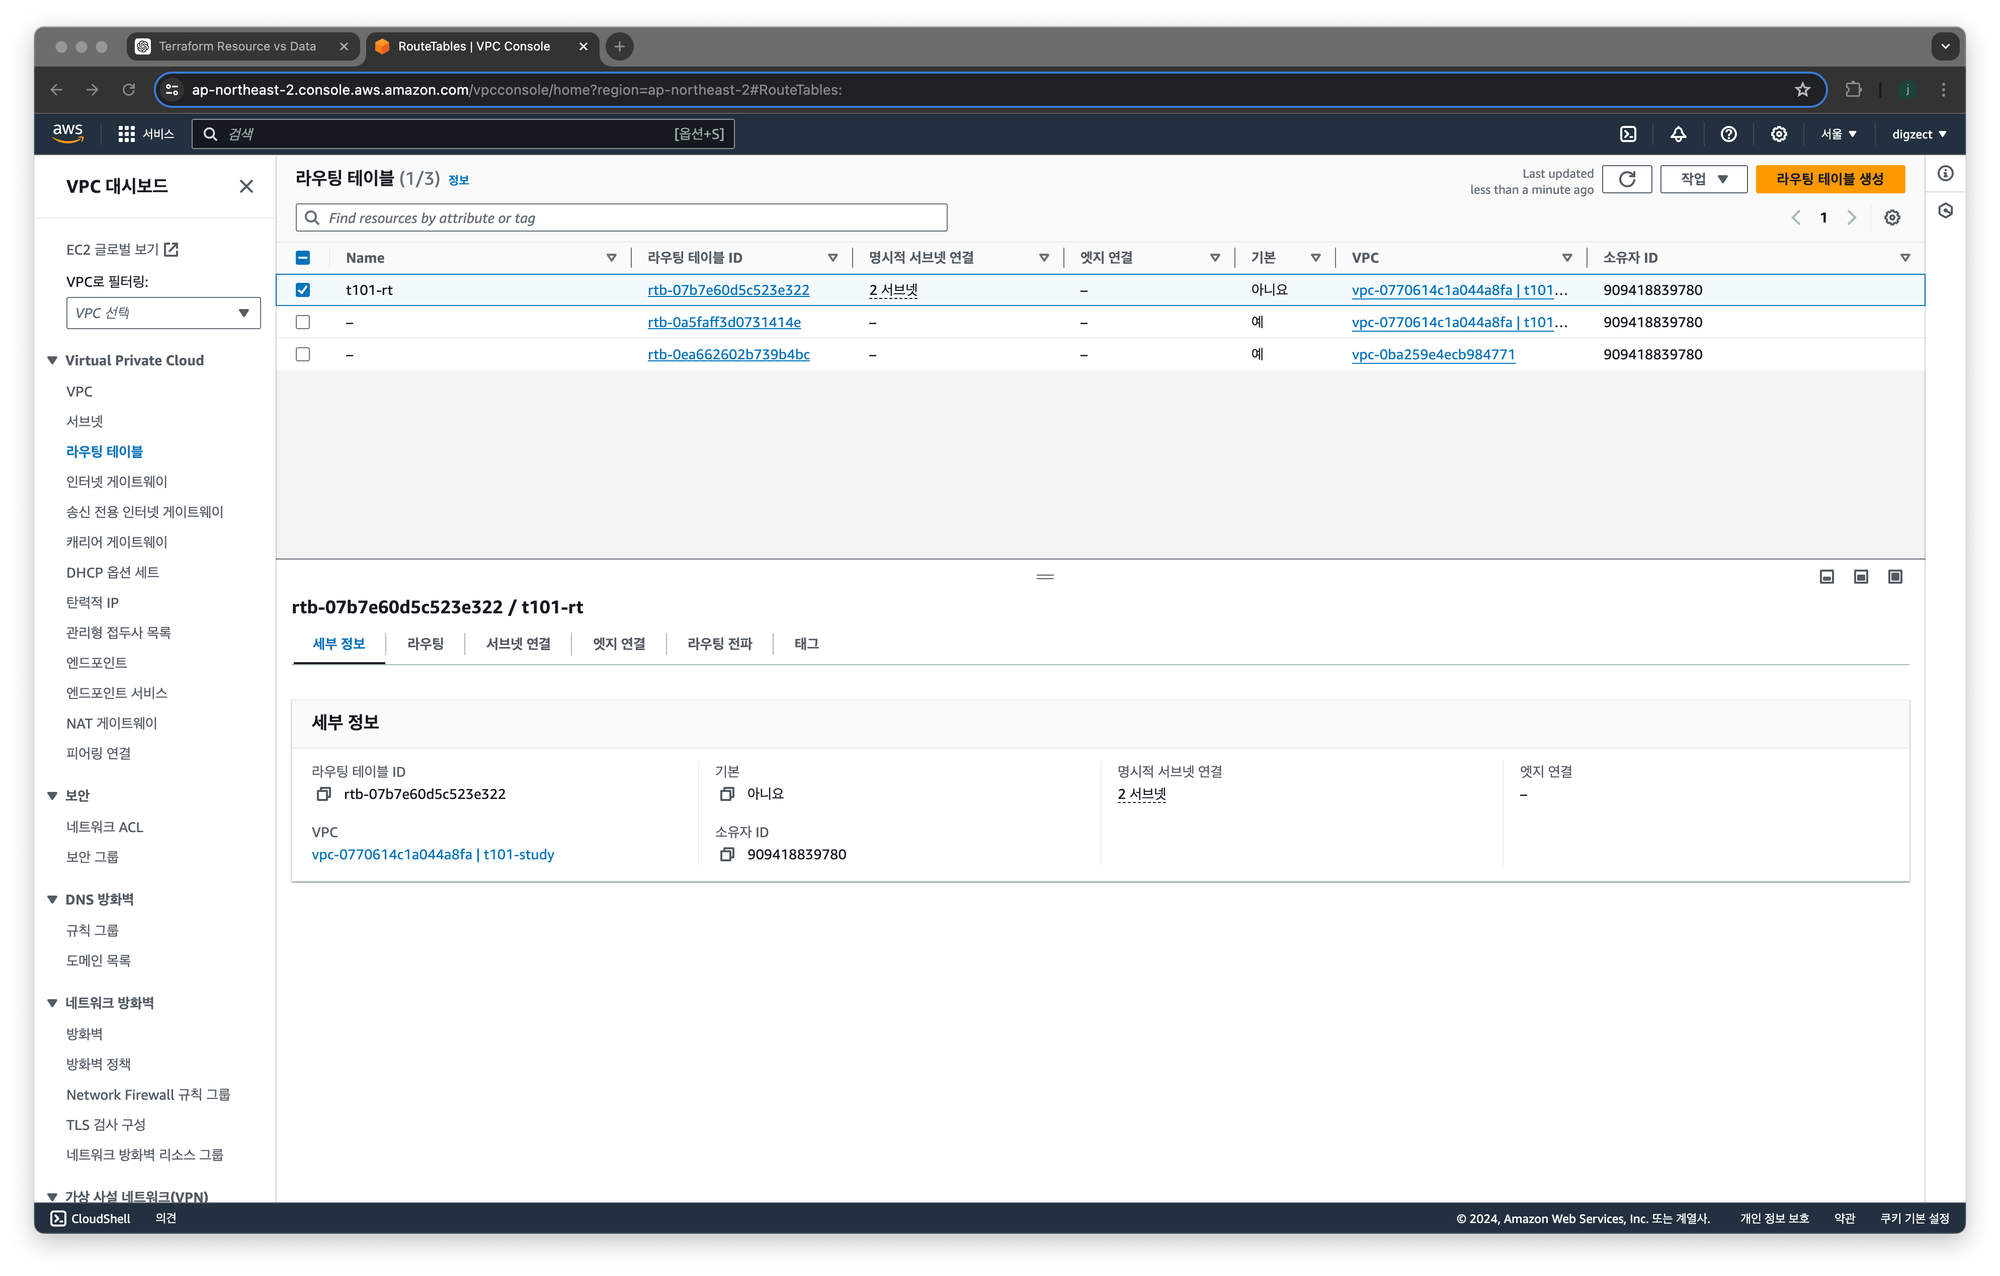Image resolution: width=2000 pixels, height=1276 pixels.
Task: Open the AWS support help icon
Action: tap(1728, 134)
